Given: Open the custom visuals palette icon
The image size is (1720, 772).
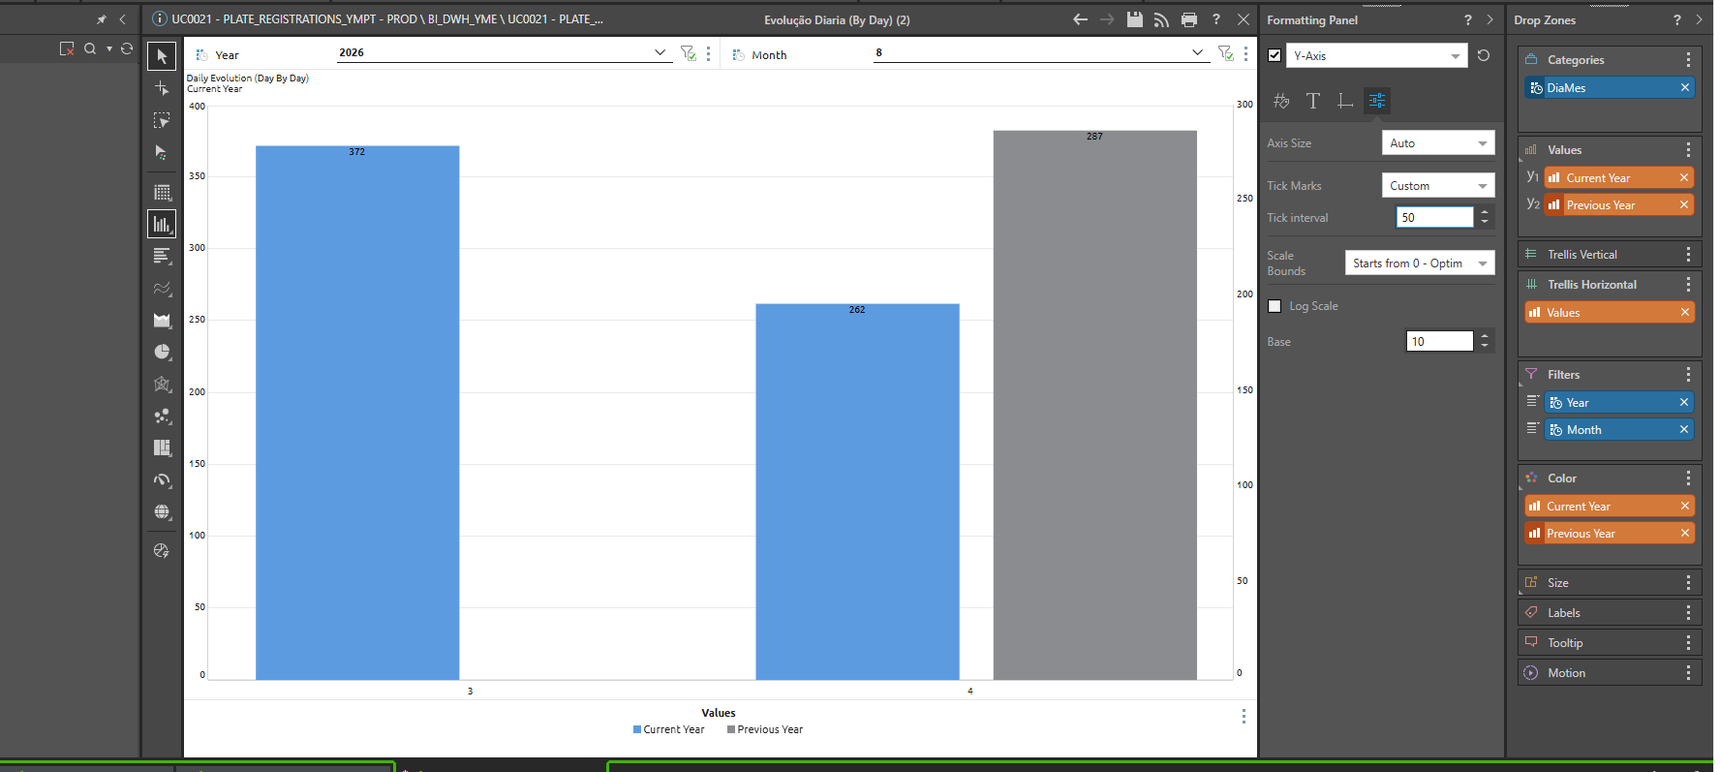Looking at the screenshot, I should (x=162, y=550).
